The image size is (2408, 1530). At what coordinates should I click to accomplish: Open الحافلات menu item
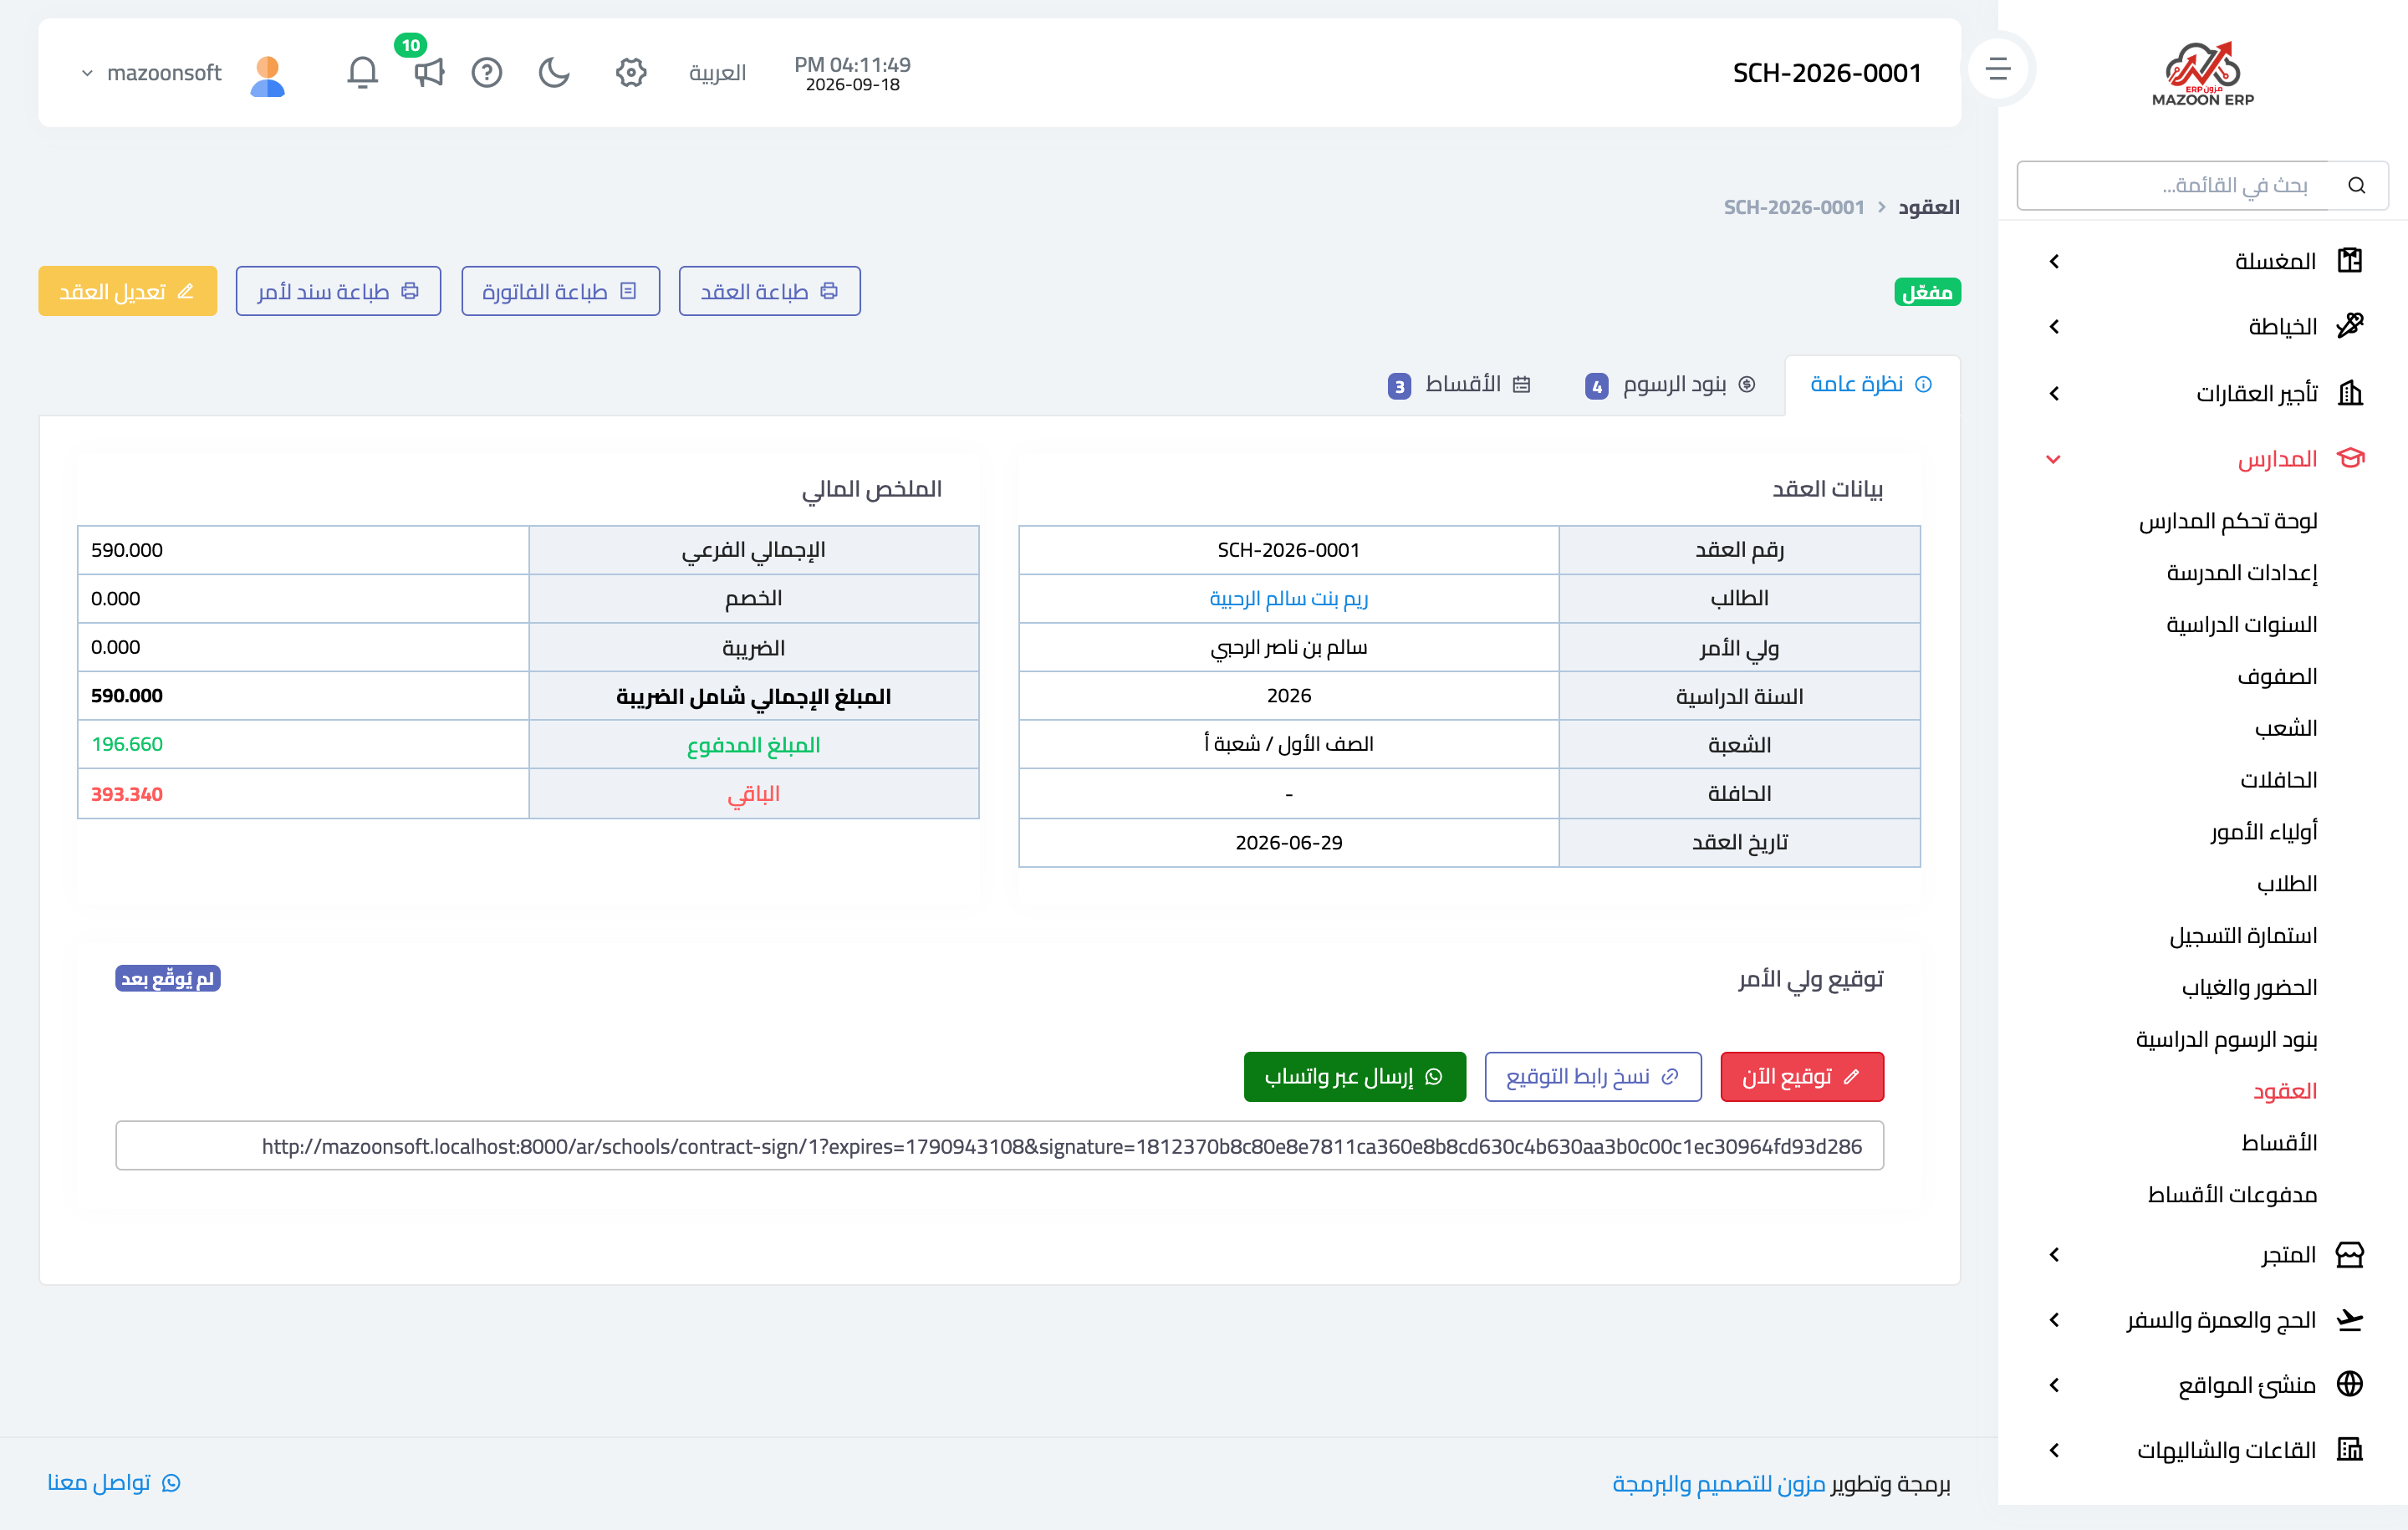pos(2278,779)
